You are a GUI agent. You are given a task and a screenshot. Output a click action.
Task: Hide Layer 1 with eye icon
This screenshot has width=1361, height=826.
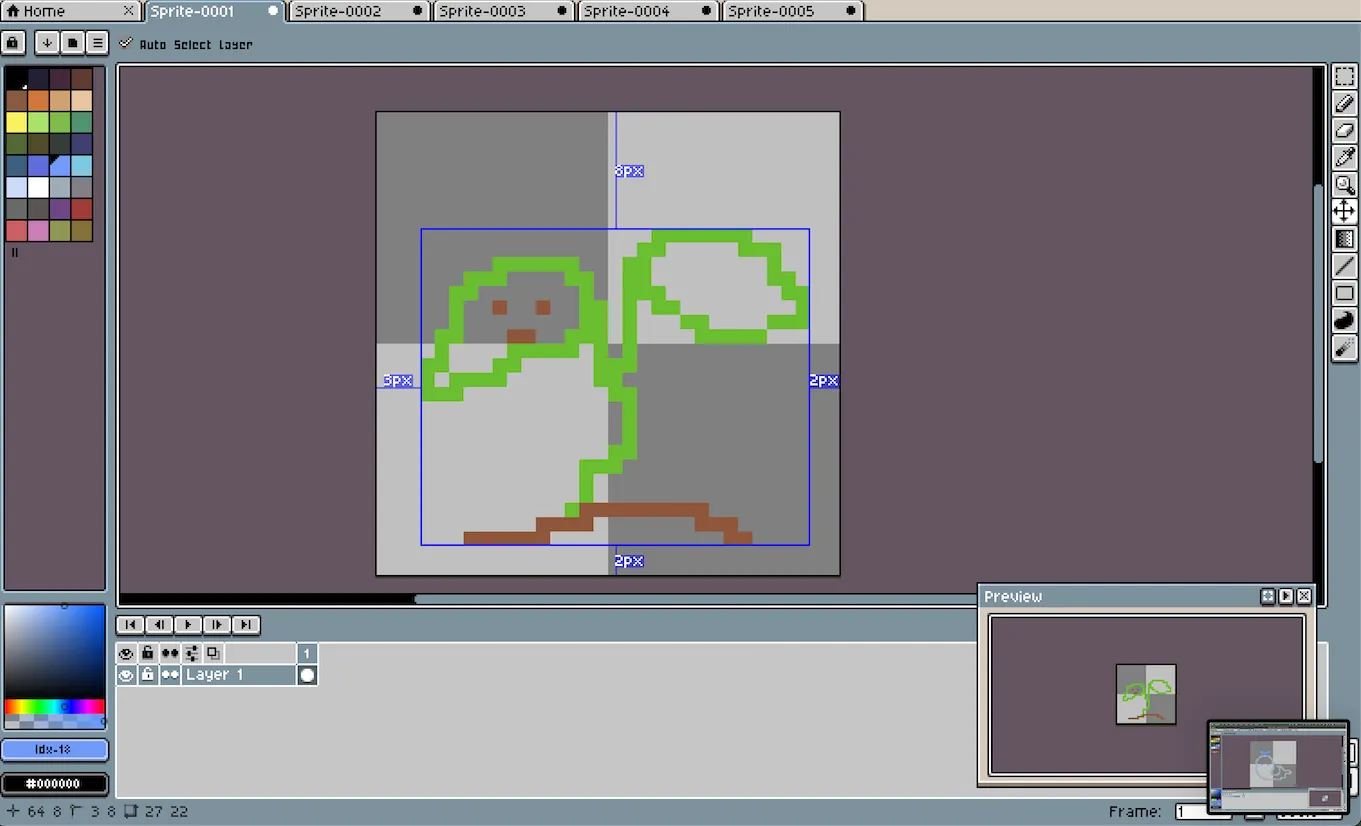pyautogui.click(x=127, y=675)
